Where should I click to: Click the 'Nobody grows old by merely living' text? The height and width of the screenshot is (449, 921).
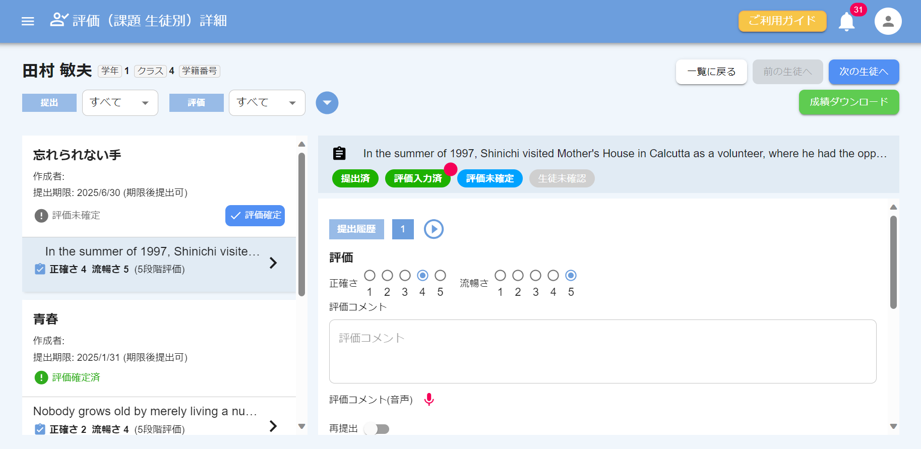tap(146, 411)
